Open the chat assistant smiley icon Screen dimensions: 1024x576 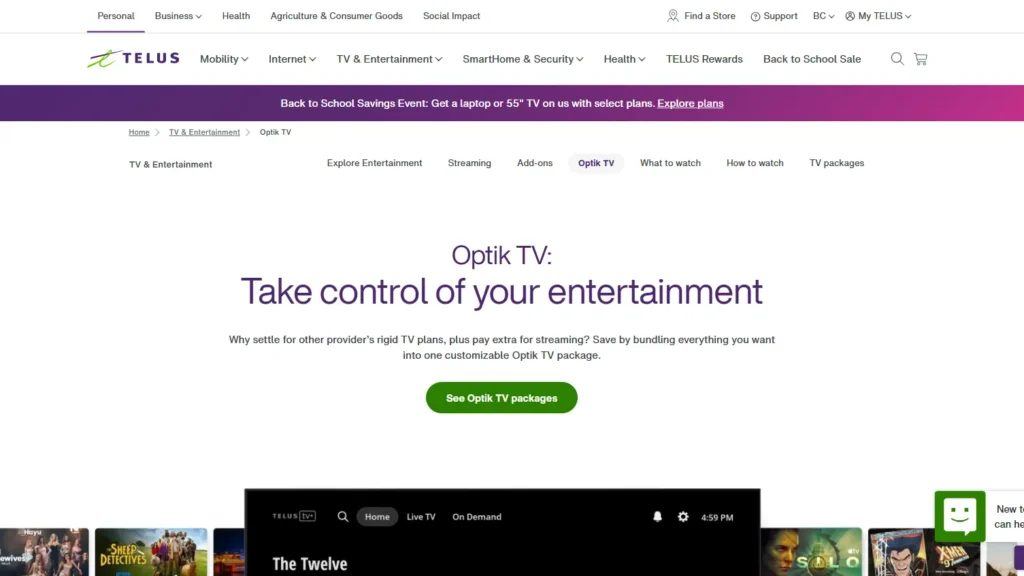(959, 516)
